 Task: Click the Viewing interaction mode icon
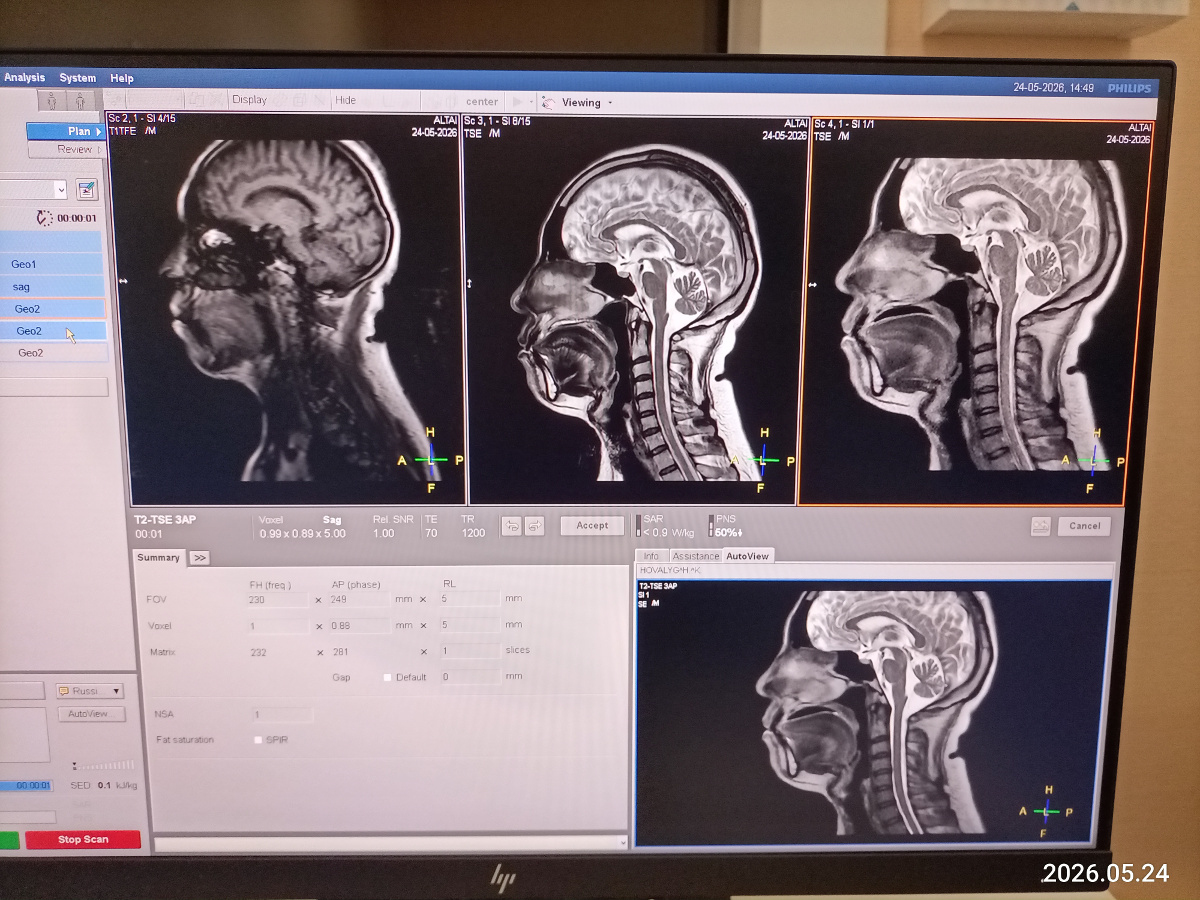548,102
